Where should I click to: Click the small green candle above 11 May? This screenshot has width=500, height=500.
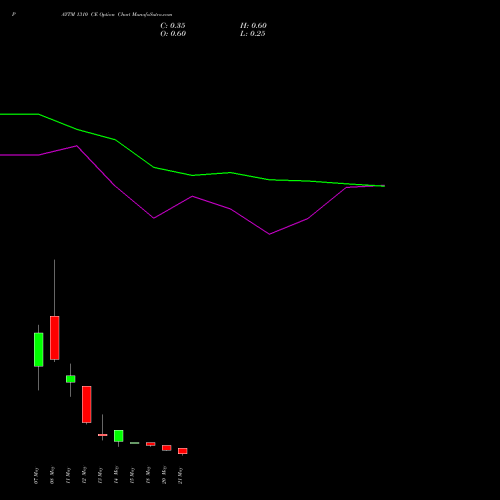click(x=71, y=379)
